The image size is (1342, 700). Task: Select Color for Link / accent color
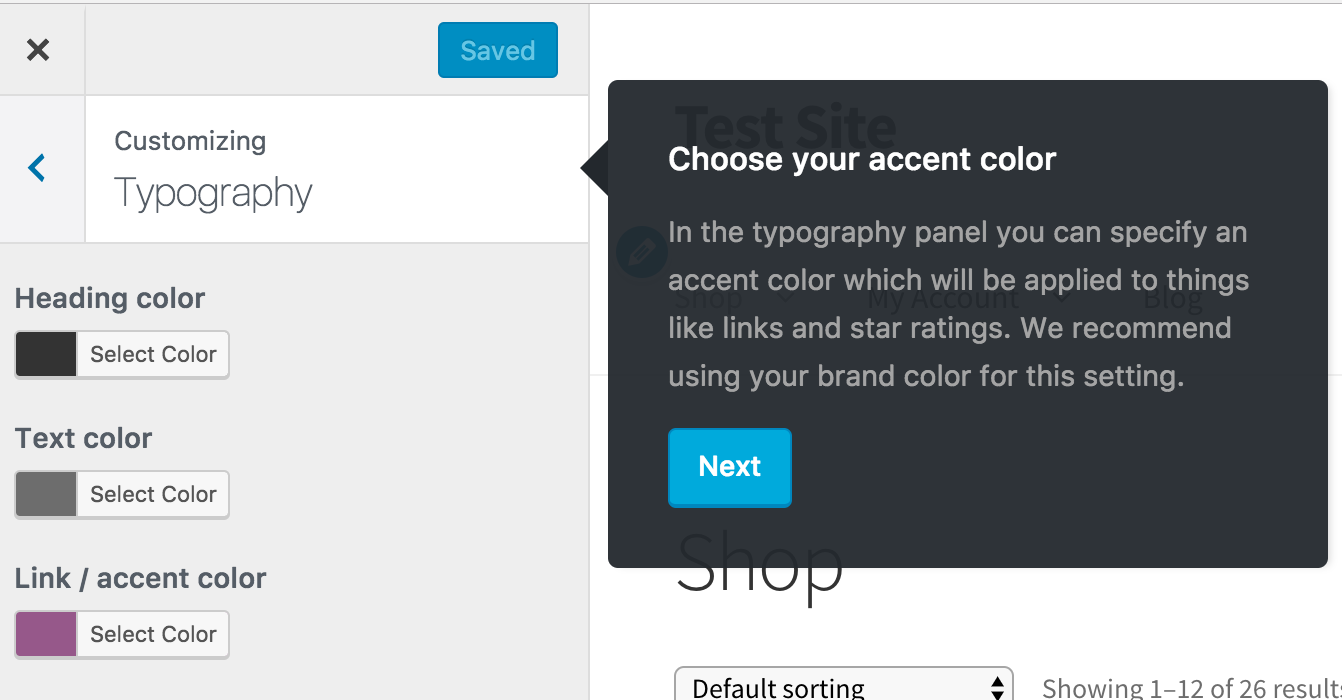(153, 634)
